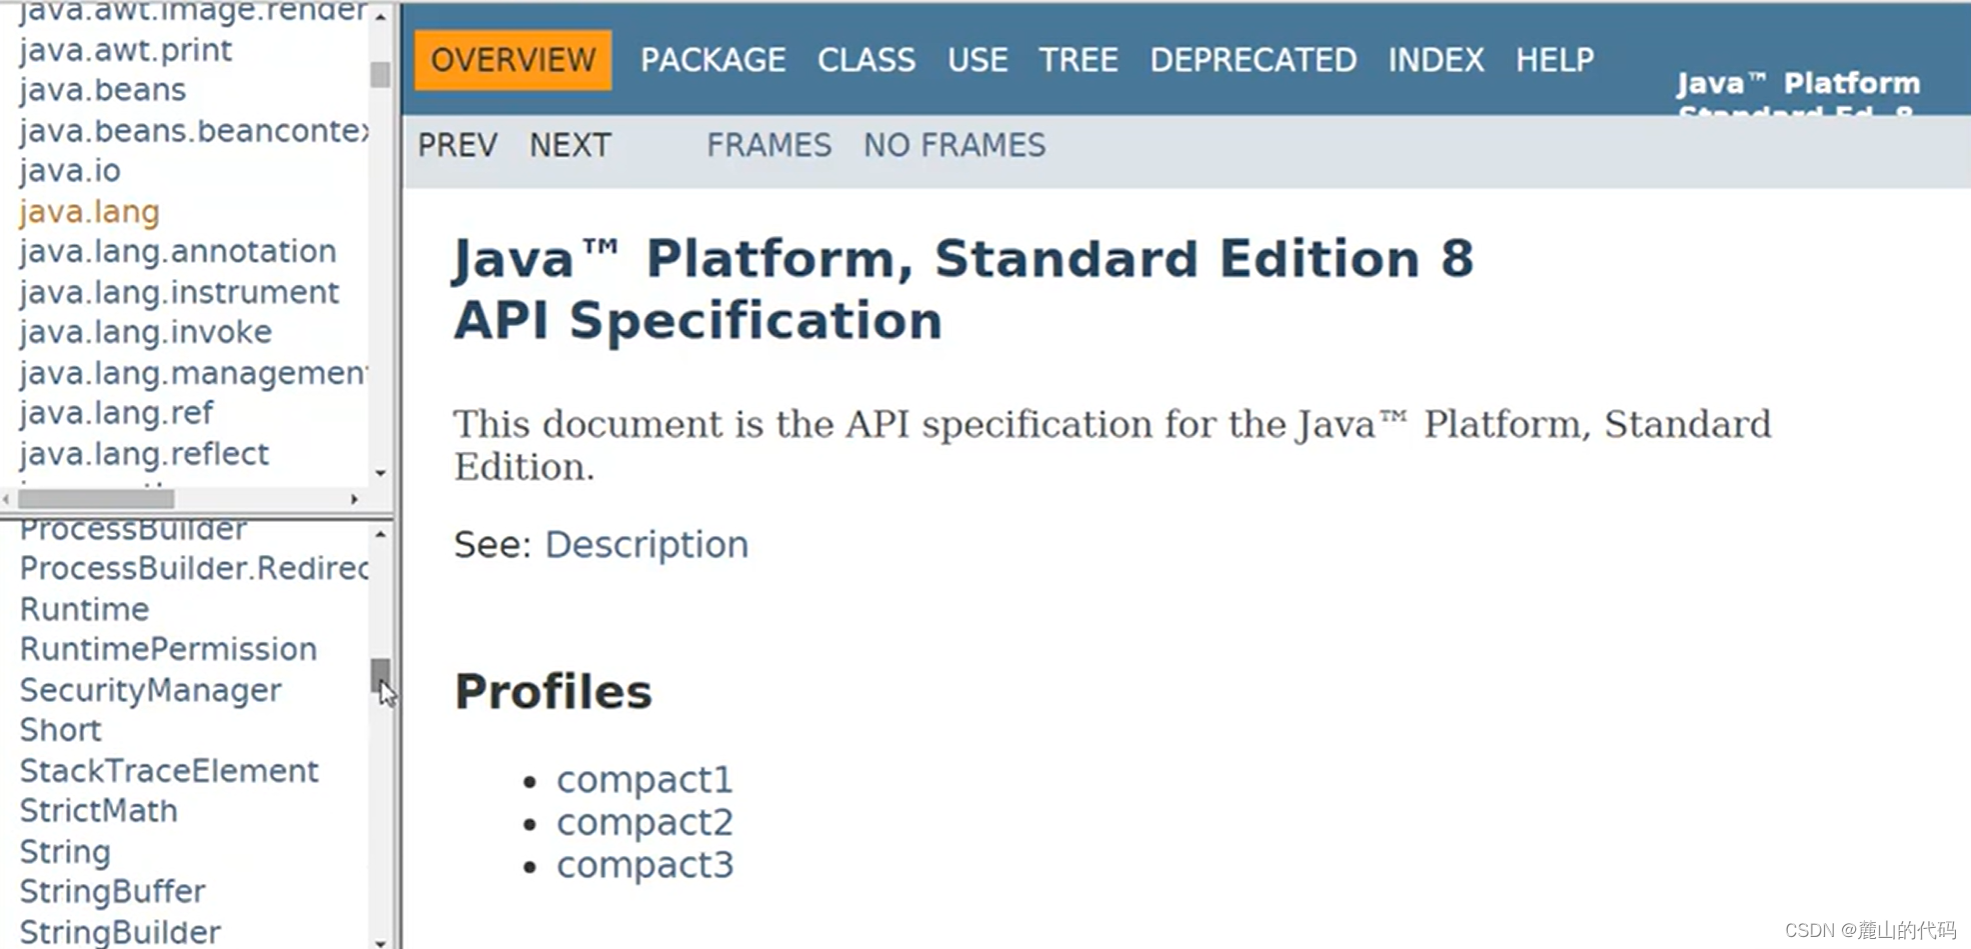Open the Short class

[61, 730]
